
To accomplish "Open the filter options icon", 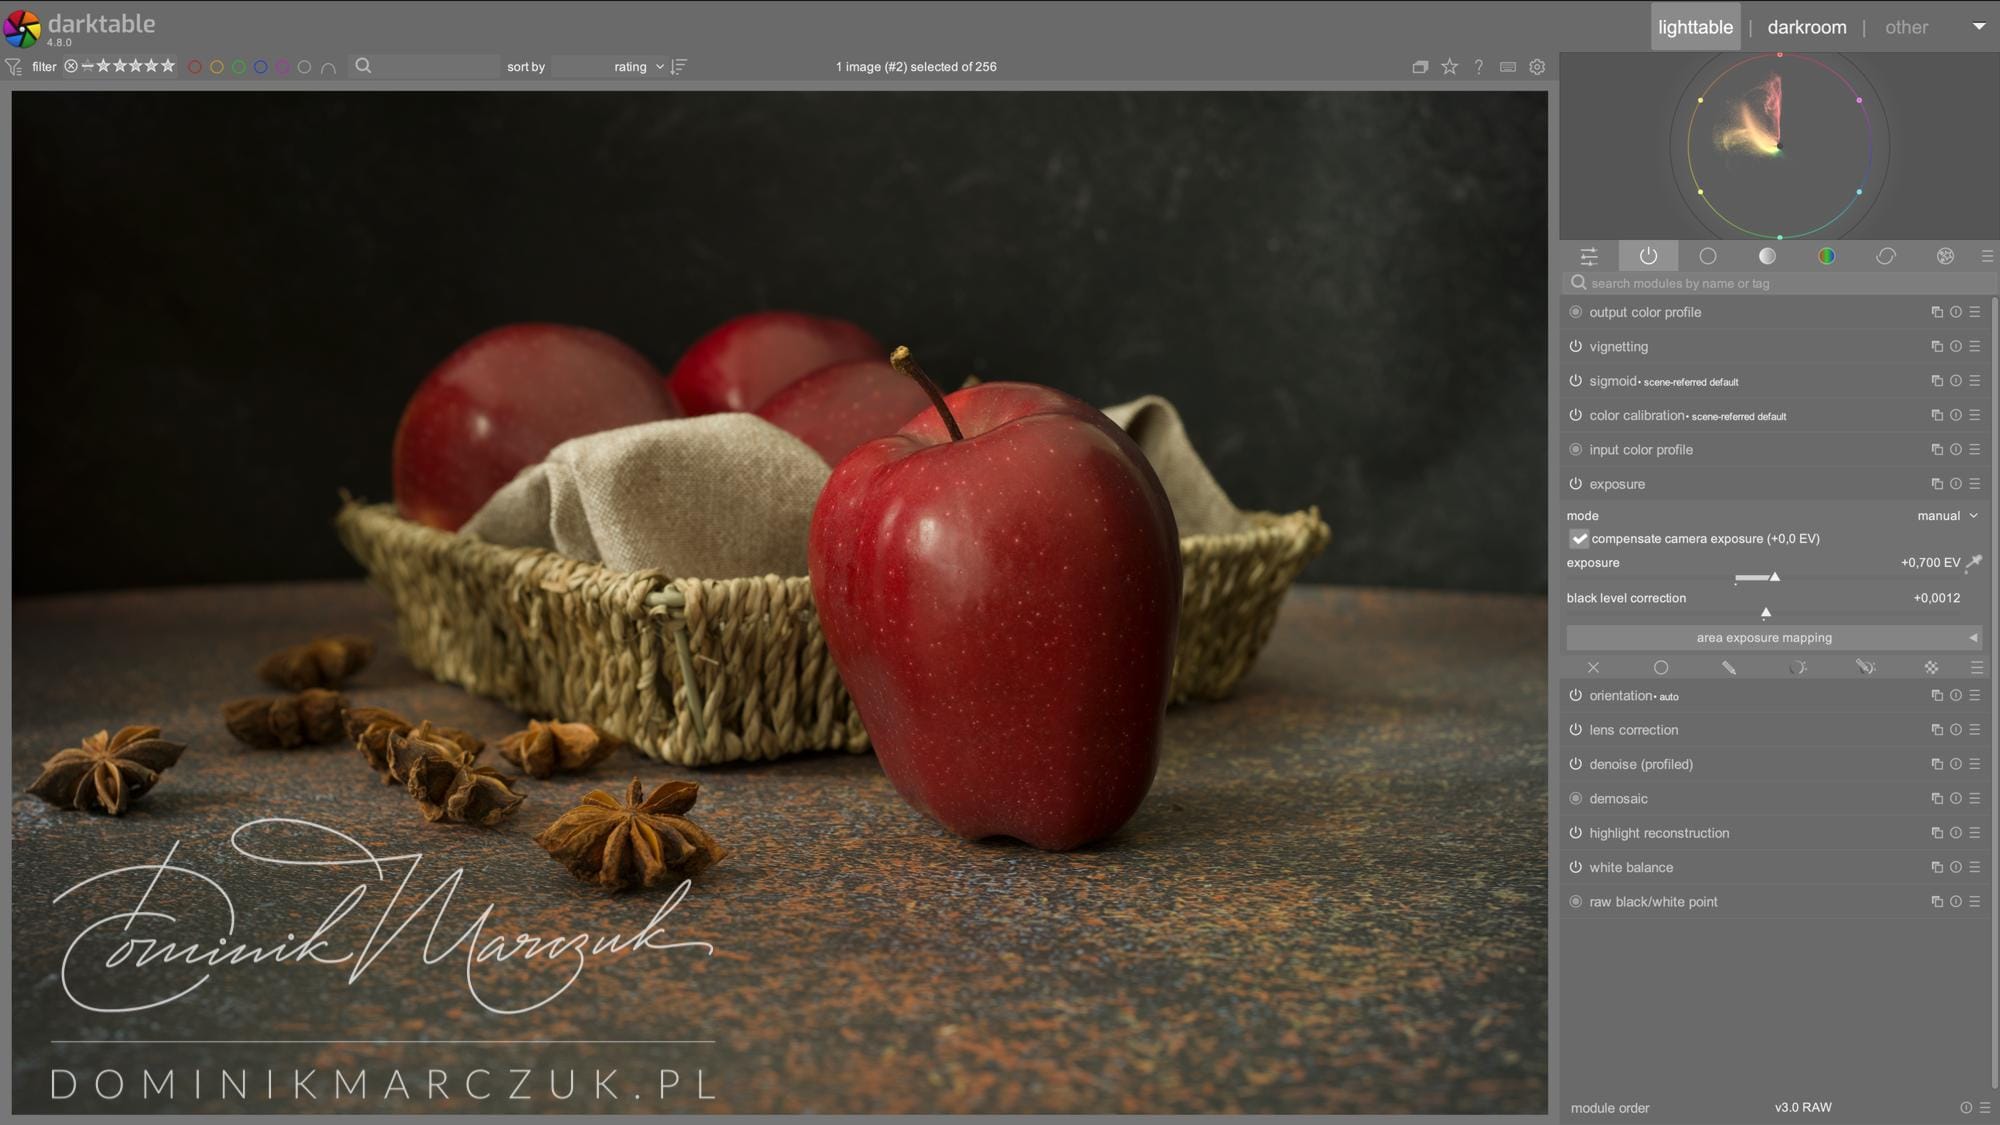I will (x=13, y=67).
